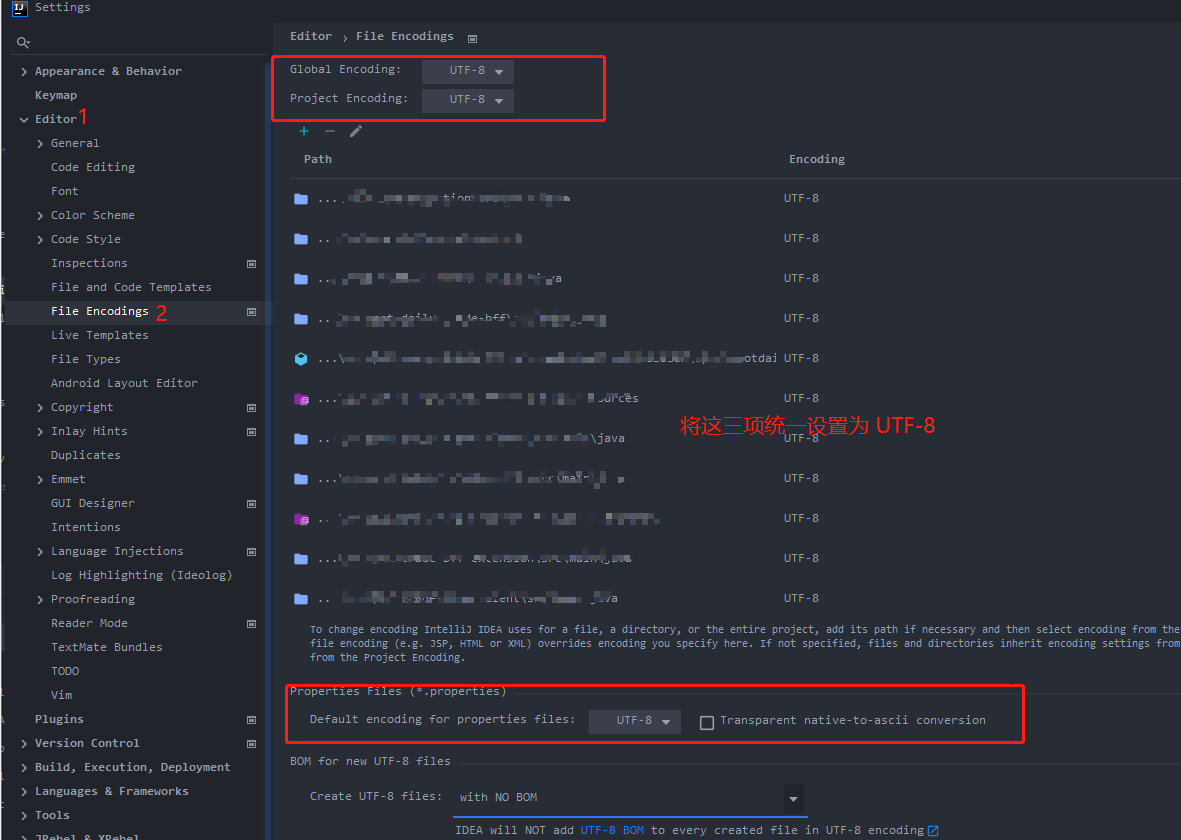Click the module cube icon in path list
Viewport: 1181px width, 840px height.
tap(301, 359)
